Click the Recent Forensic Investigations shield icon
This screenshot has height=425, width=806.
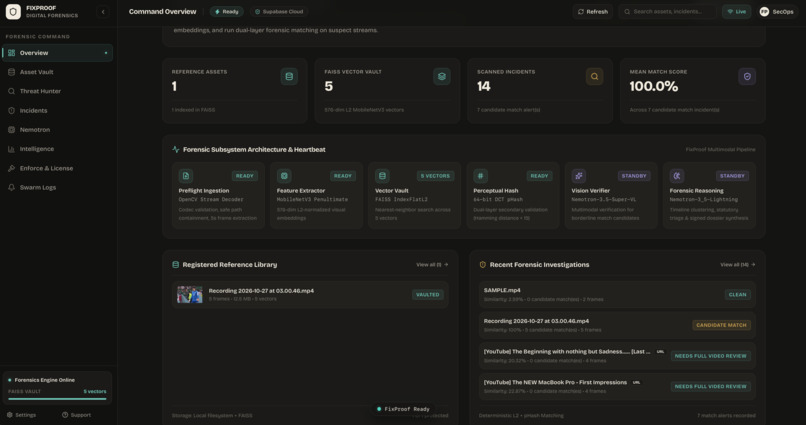pyautogui.click(x=482, y=265)
